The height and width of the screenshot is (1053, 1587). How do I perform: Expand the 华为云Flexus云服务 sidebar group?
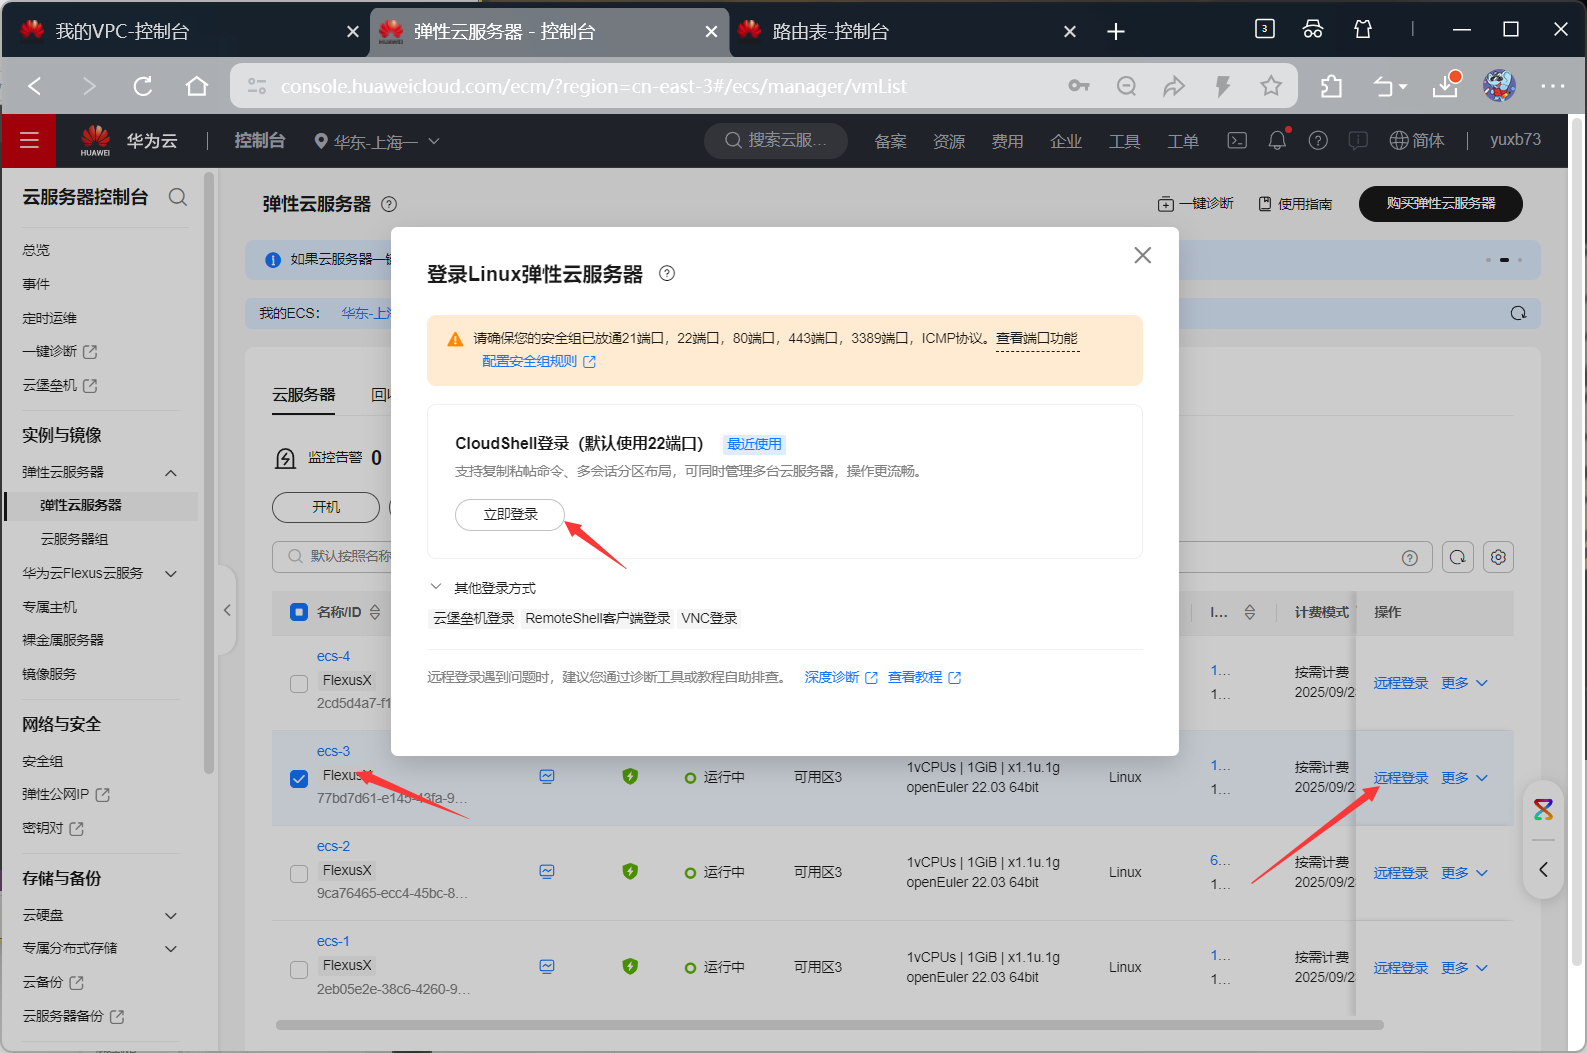pyautogui.click(x=171, y=574)
